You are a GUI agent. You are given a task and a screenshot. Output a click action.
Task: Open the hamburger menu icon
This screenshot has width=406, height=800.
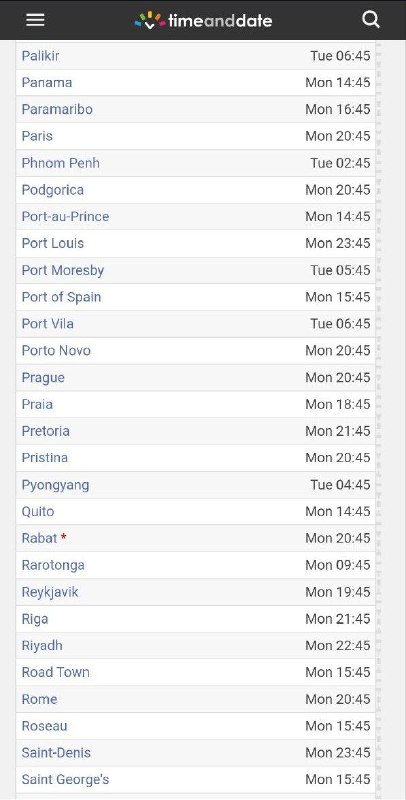click(35, 19)
